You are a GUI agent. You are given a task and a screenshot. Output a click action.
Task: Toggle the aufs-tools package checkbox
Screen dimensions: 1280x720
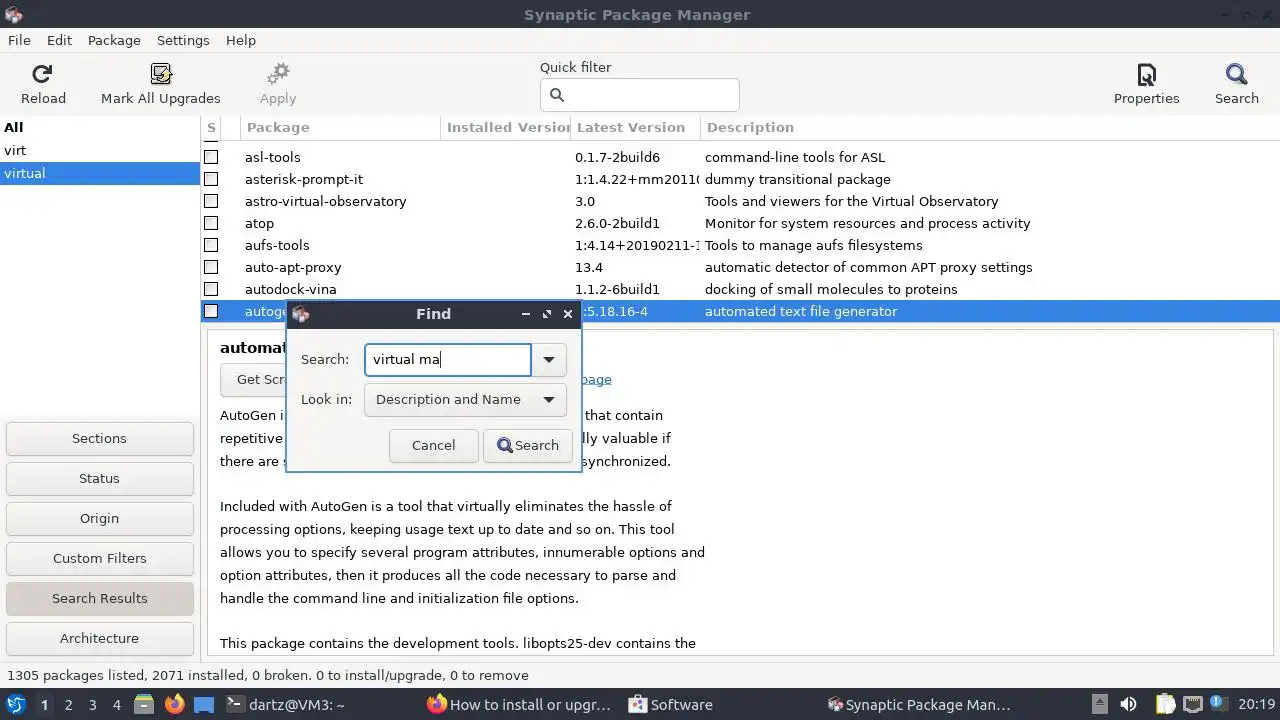211,245
